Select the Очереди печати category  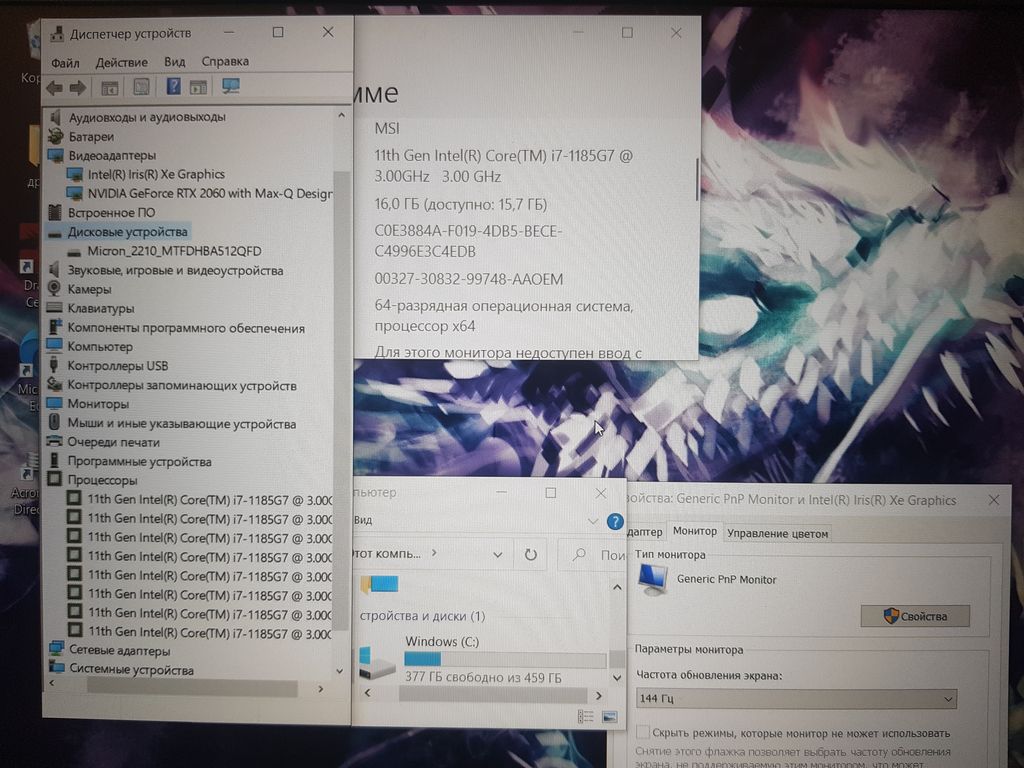[114, 442]
